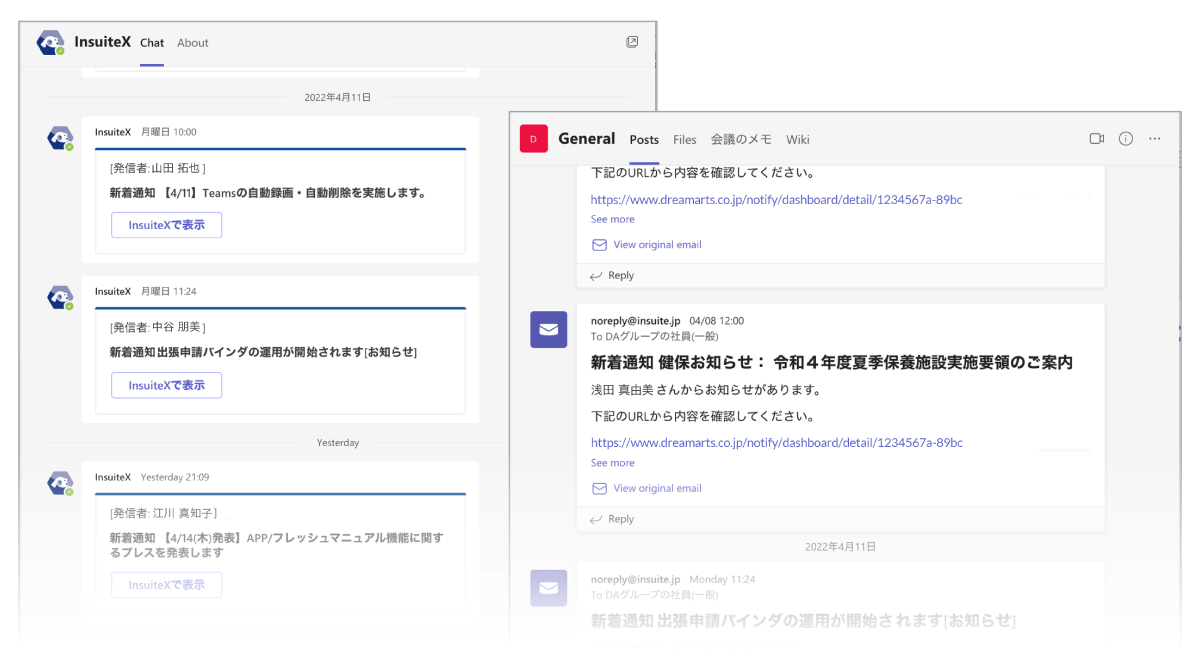Open channel info with the i icon
Screen dimensions: 1200x650
(1125, 139)
